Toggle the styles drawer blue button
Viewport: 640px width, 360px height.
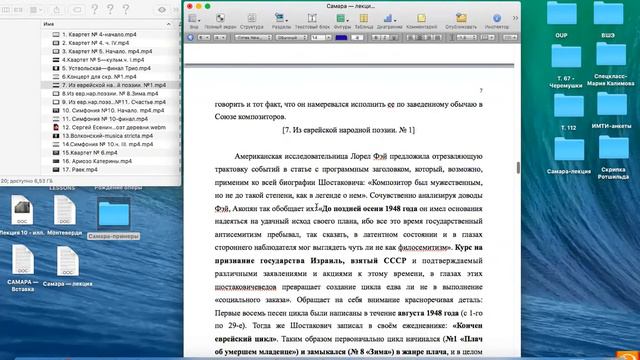(190, 38)
